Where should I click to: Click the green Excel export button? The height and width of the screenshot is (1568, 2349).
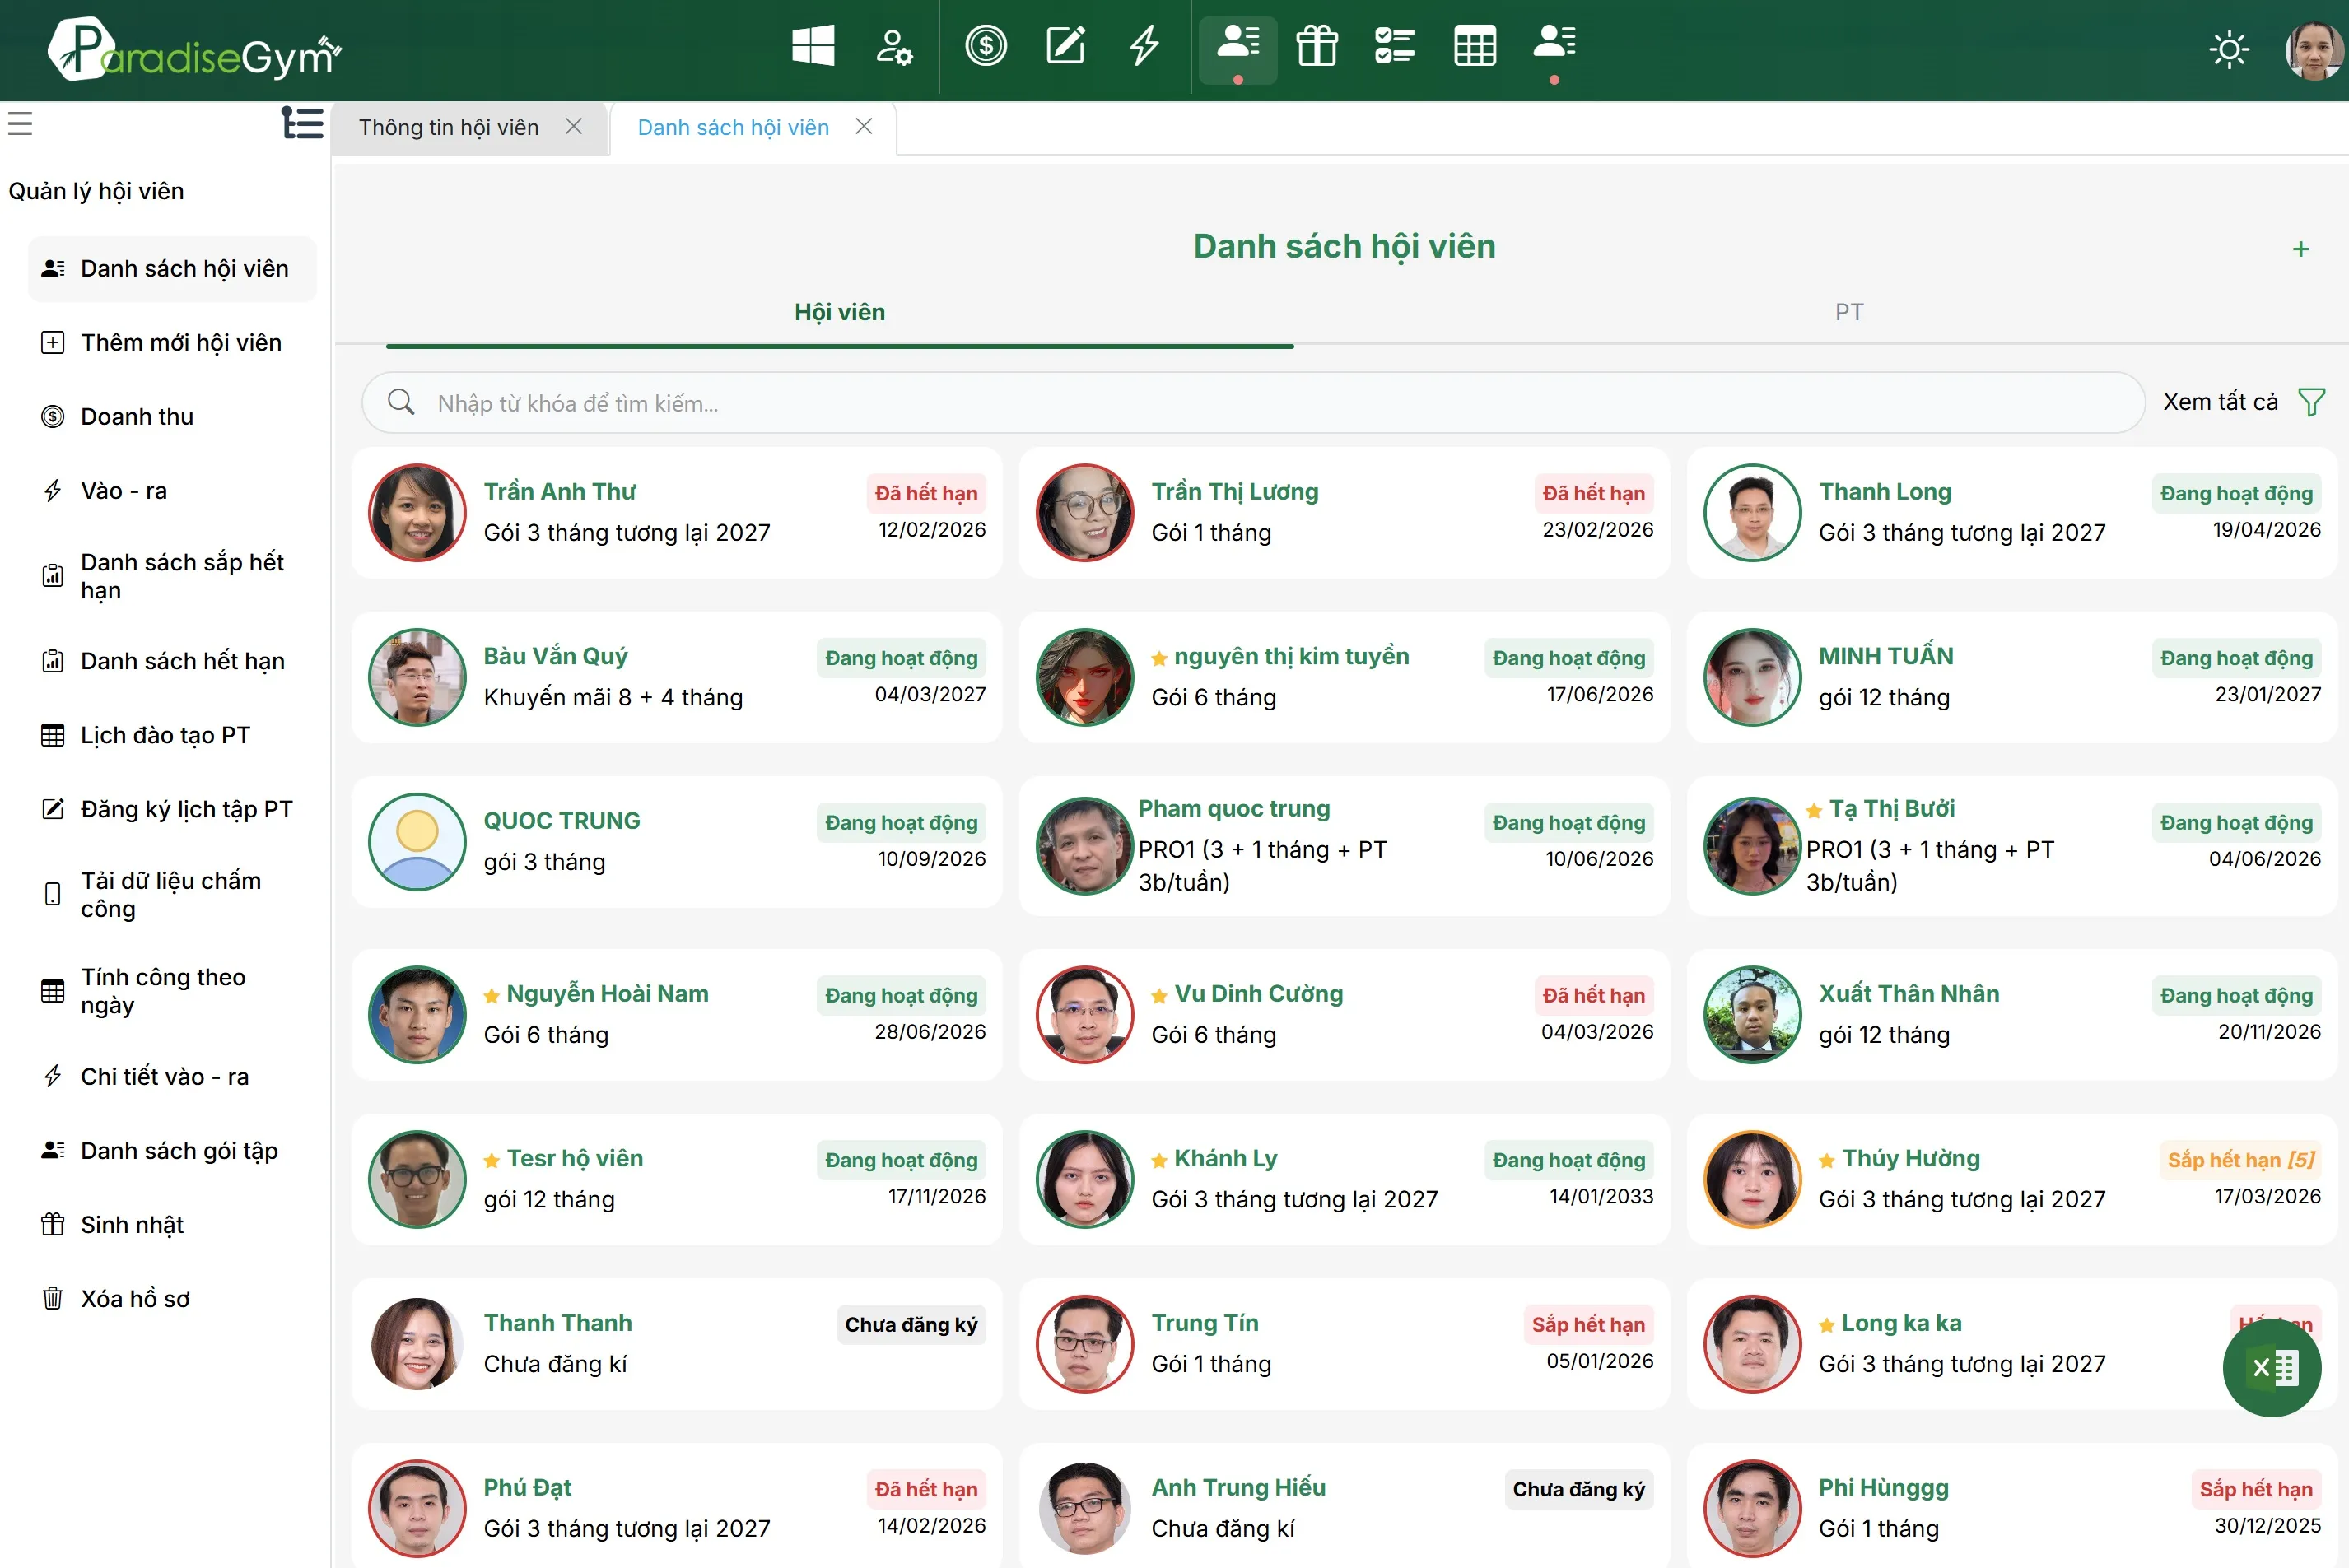tap(2272, 1367)
